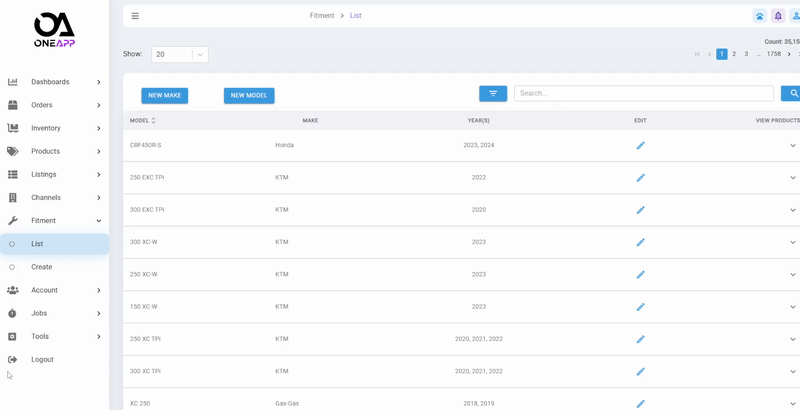Expand the Orders menu chevron

(98, 105)
